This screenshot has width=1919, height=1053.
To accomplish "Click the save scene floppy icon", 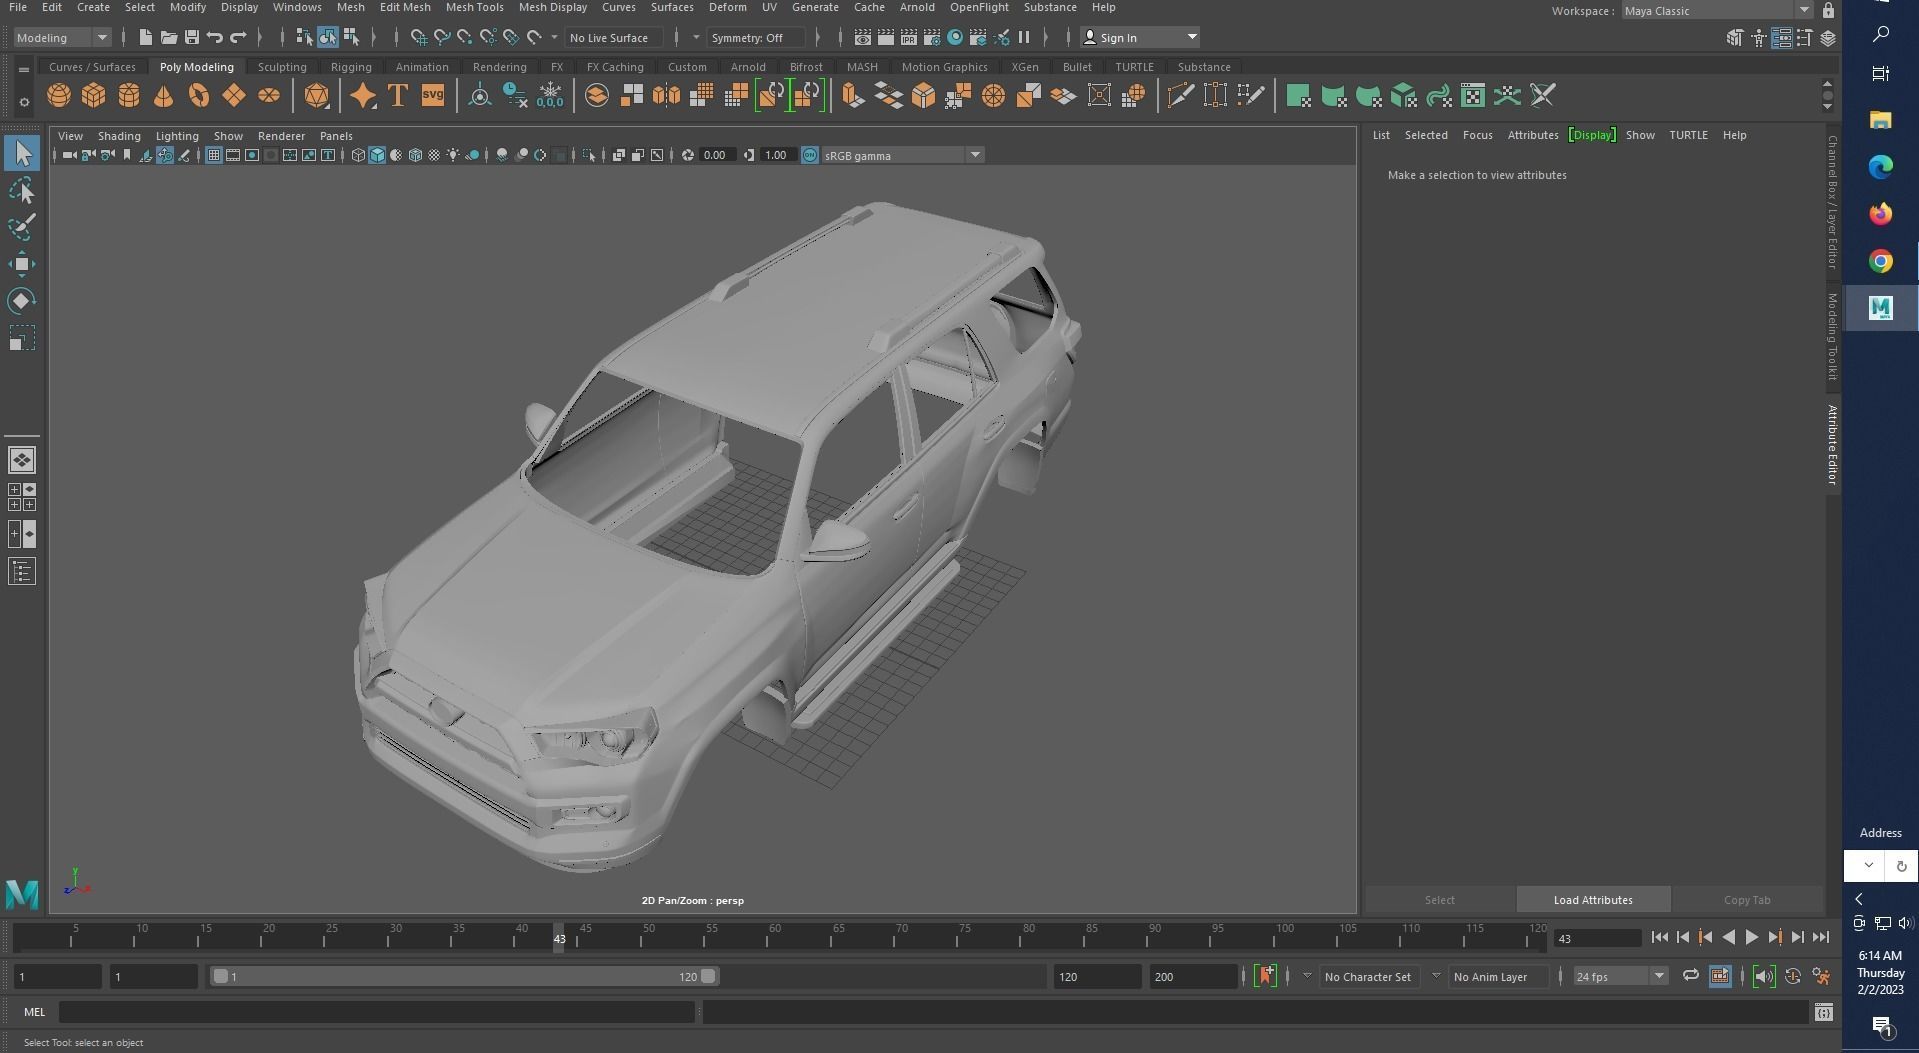I will tap(192, 38).
